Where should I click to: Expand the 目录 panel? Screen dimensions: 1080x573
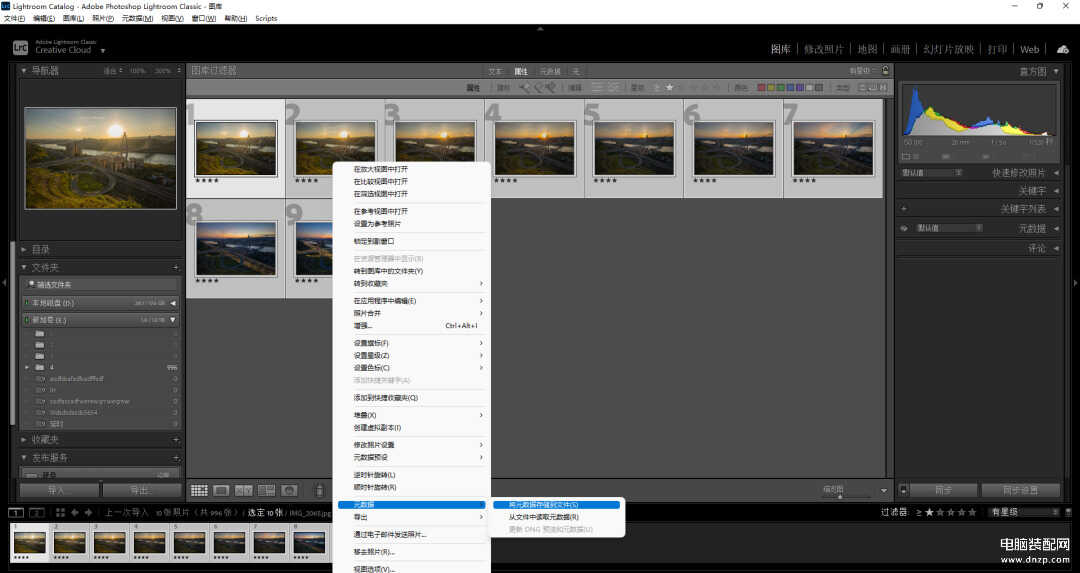(x=24, y=249)
